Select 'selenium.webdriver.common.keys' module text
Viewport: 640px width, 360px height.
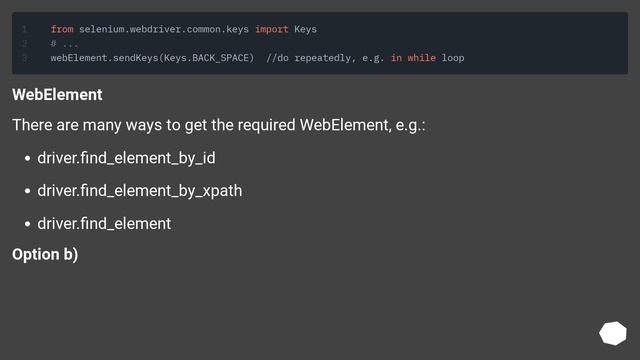[x=164, y=29]
